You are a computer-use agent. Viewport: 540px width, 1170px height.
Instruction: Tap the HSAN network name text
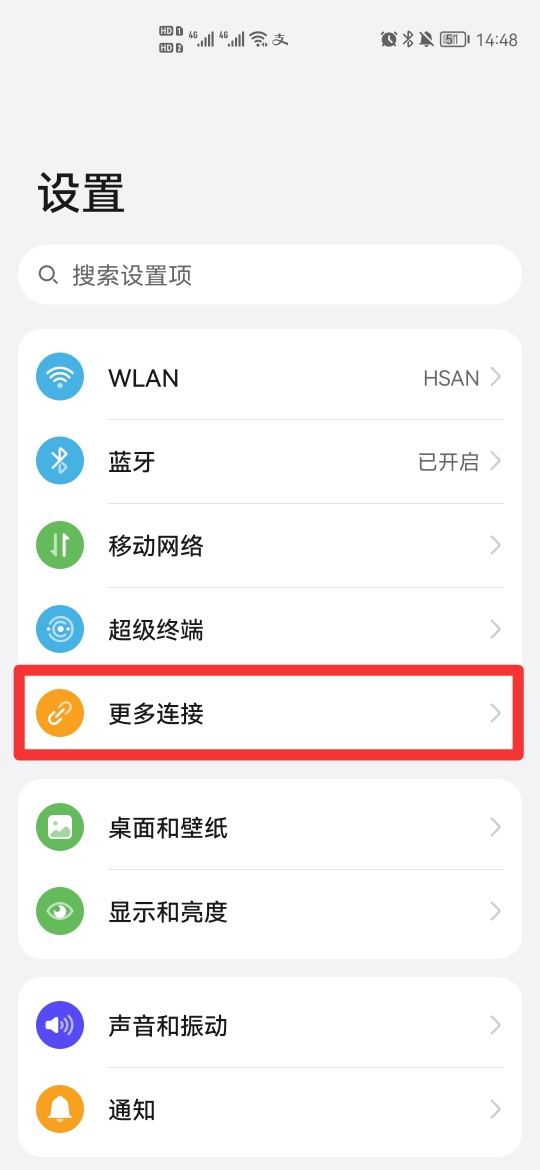(x=451, y=378)
